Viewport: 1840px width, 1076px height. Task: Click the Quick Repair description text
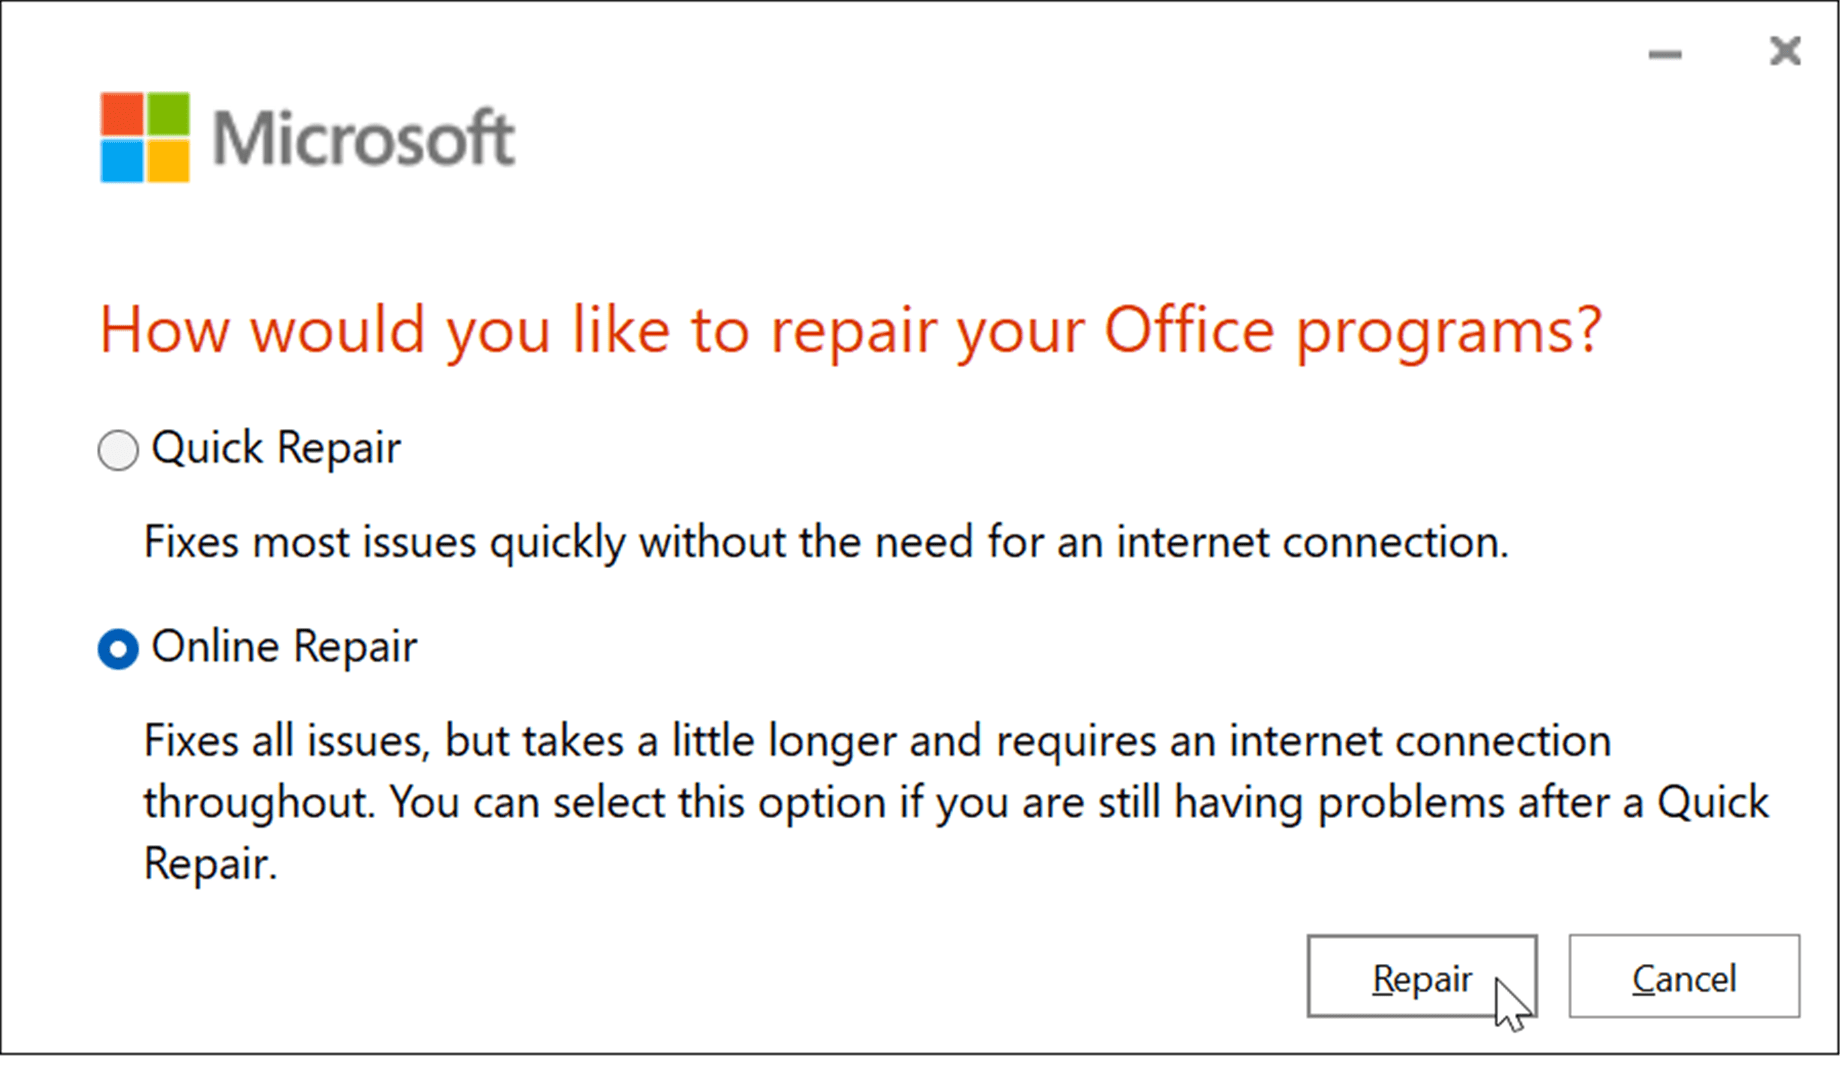(x=826, y=542)
